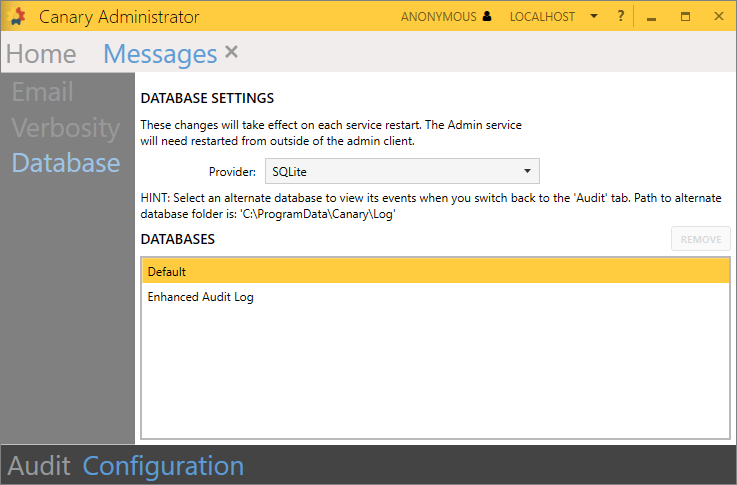
Task: Close the Messages tab with its X
Action: [231, 52]
